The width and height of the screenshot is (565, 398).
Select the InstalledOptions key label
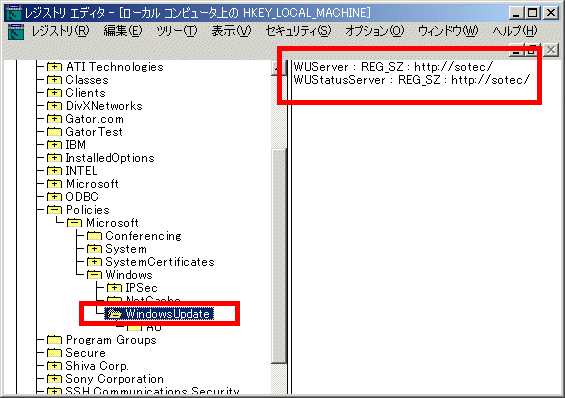(x=110, y=158)
